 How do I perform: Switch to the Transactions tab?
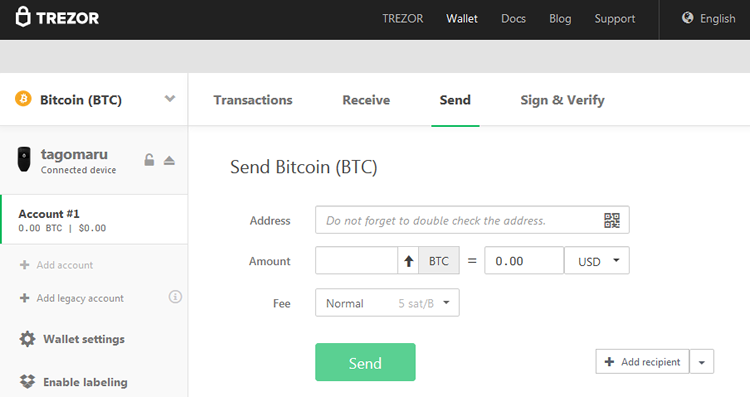[x=253, y=100]
